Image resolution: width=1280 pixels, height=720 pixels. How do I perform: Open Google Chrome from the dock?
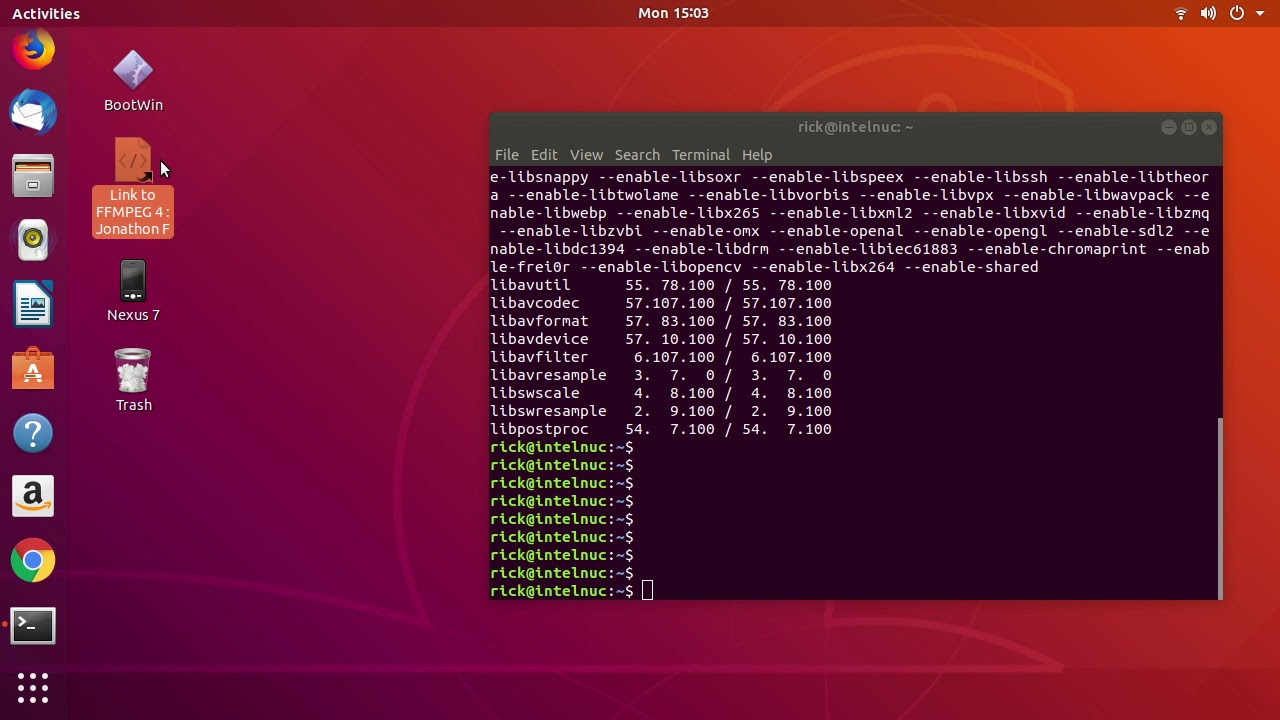click(33, 561)
